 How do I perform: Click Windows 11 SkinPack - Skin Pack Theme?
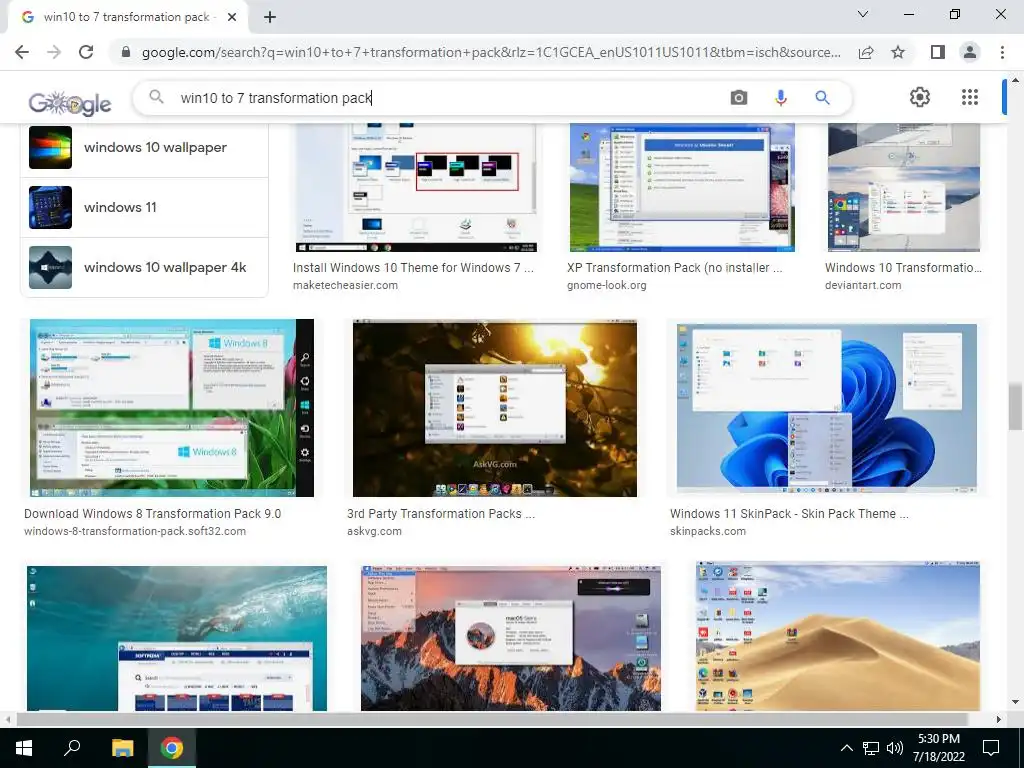(x=789, y=514)
